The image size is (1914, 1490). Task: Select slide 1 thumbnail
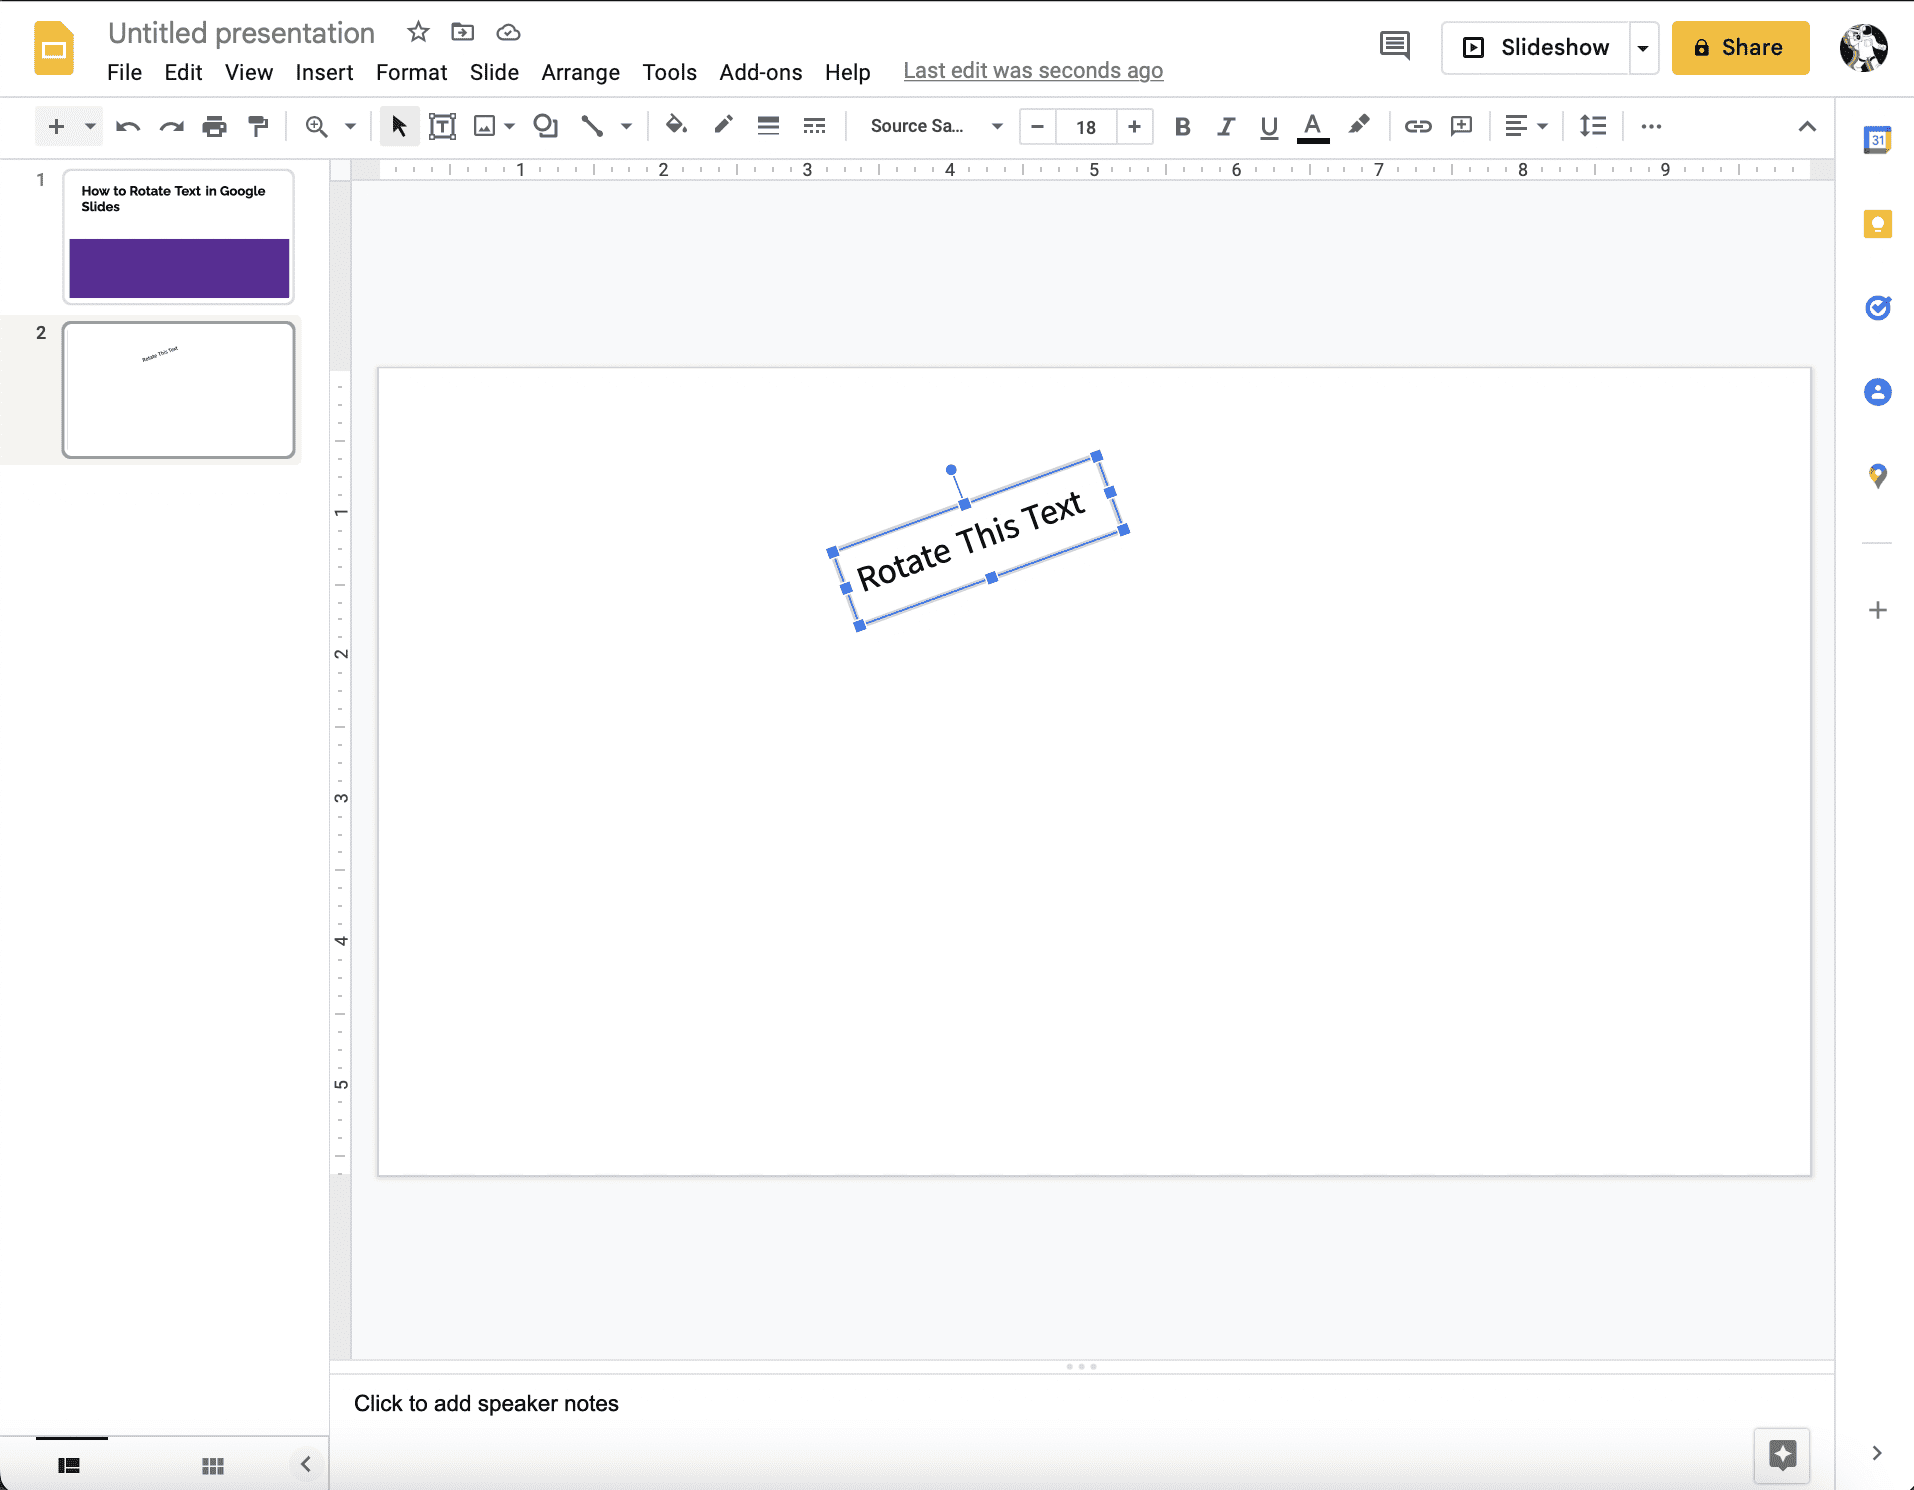[x=178, y=237]
